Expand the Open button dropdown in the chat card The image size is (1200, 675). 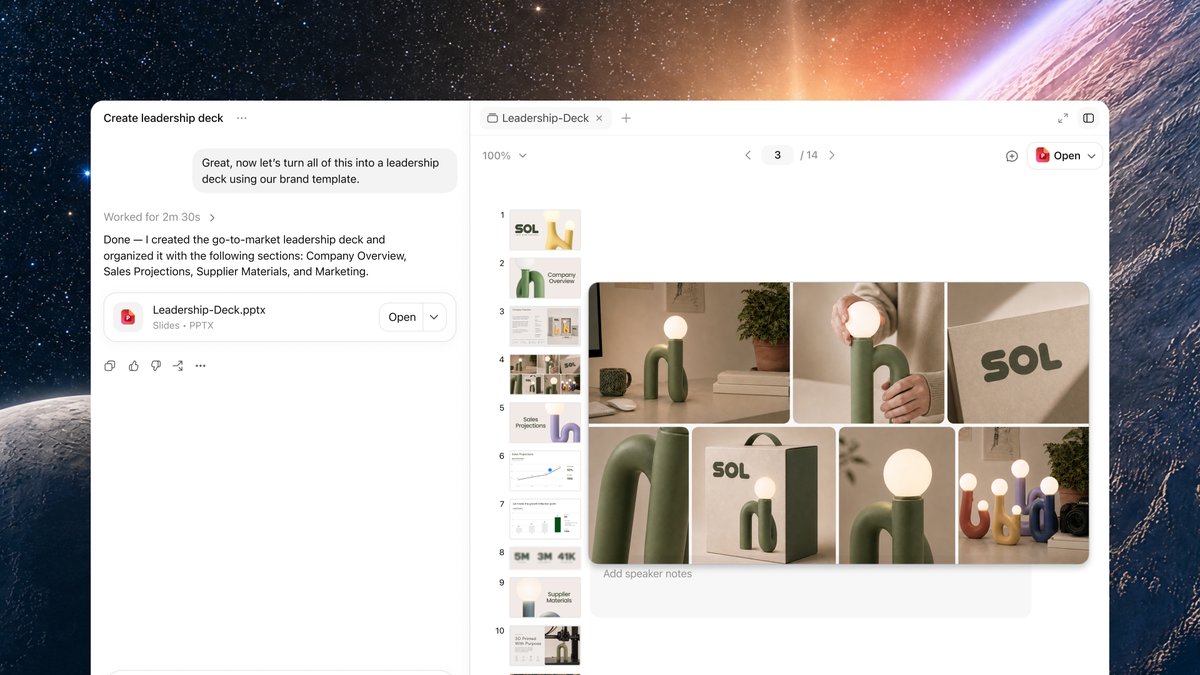(x=434, y=317)
